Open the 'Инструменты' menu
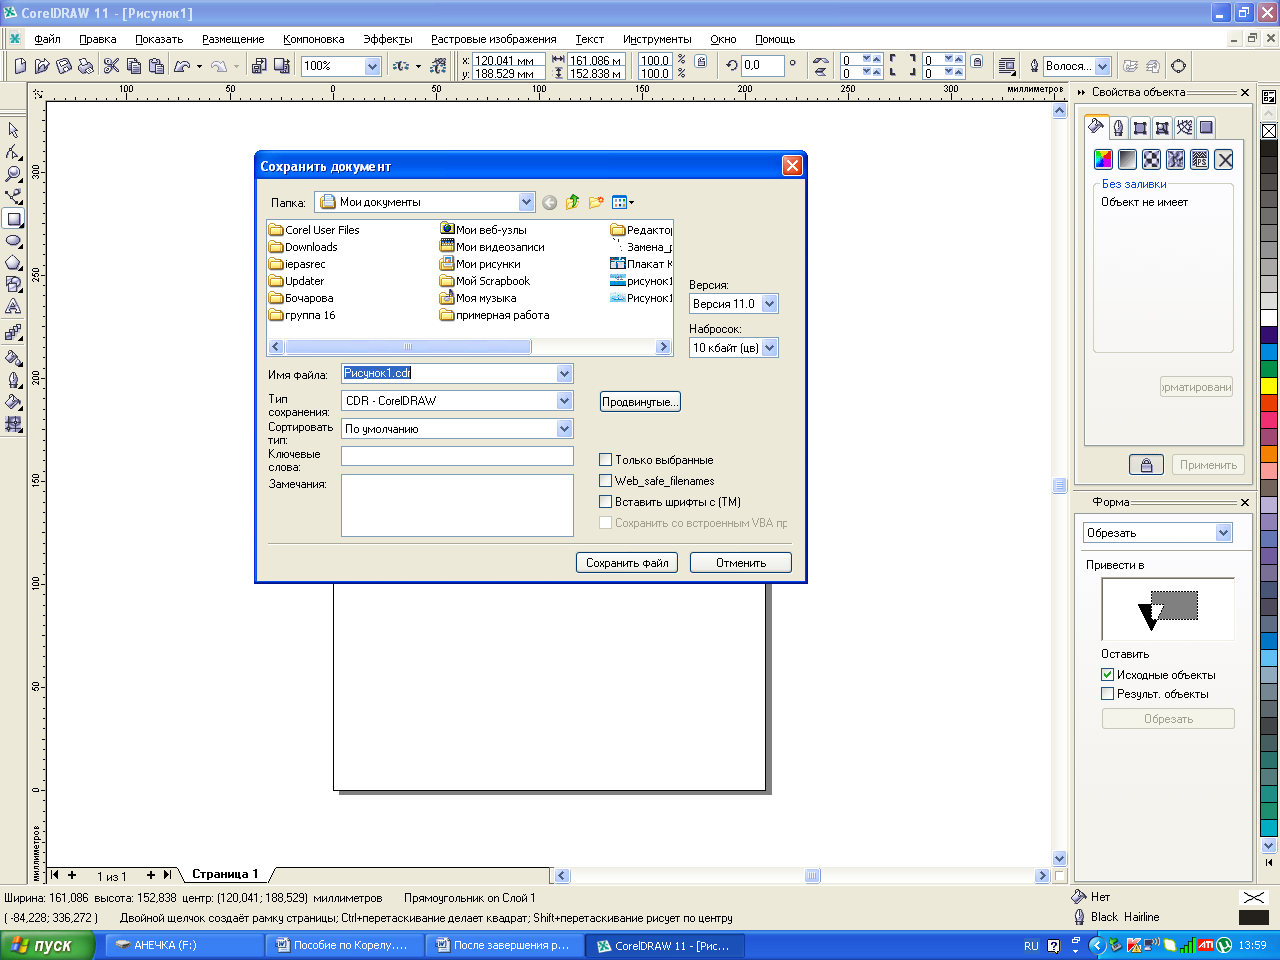 (x=657, y=39)
